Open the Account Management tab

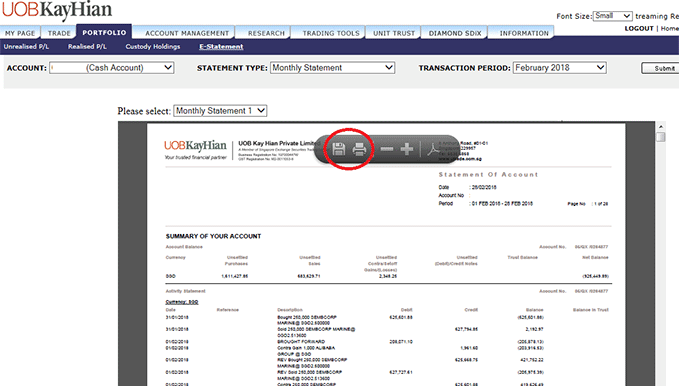tap(187, 33)
